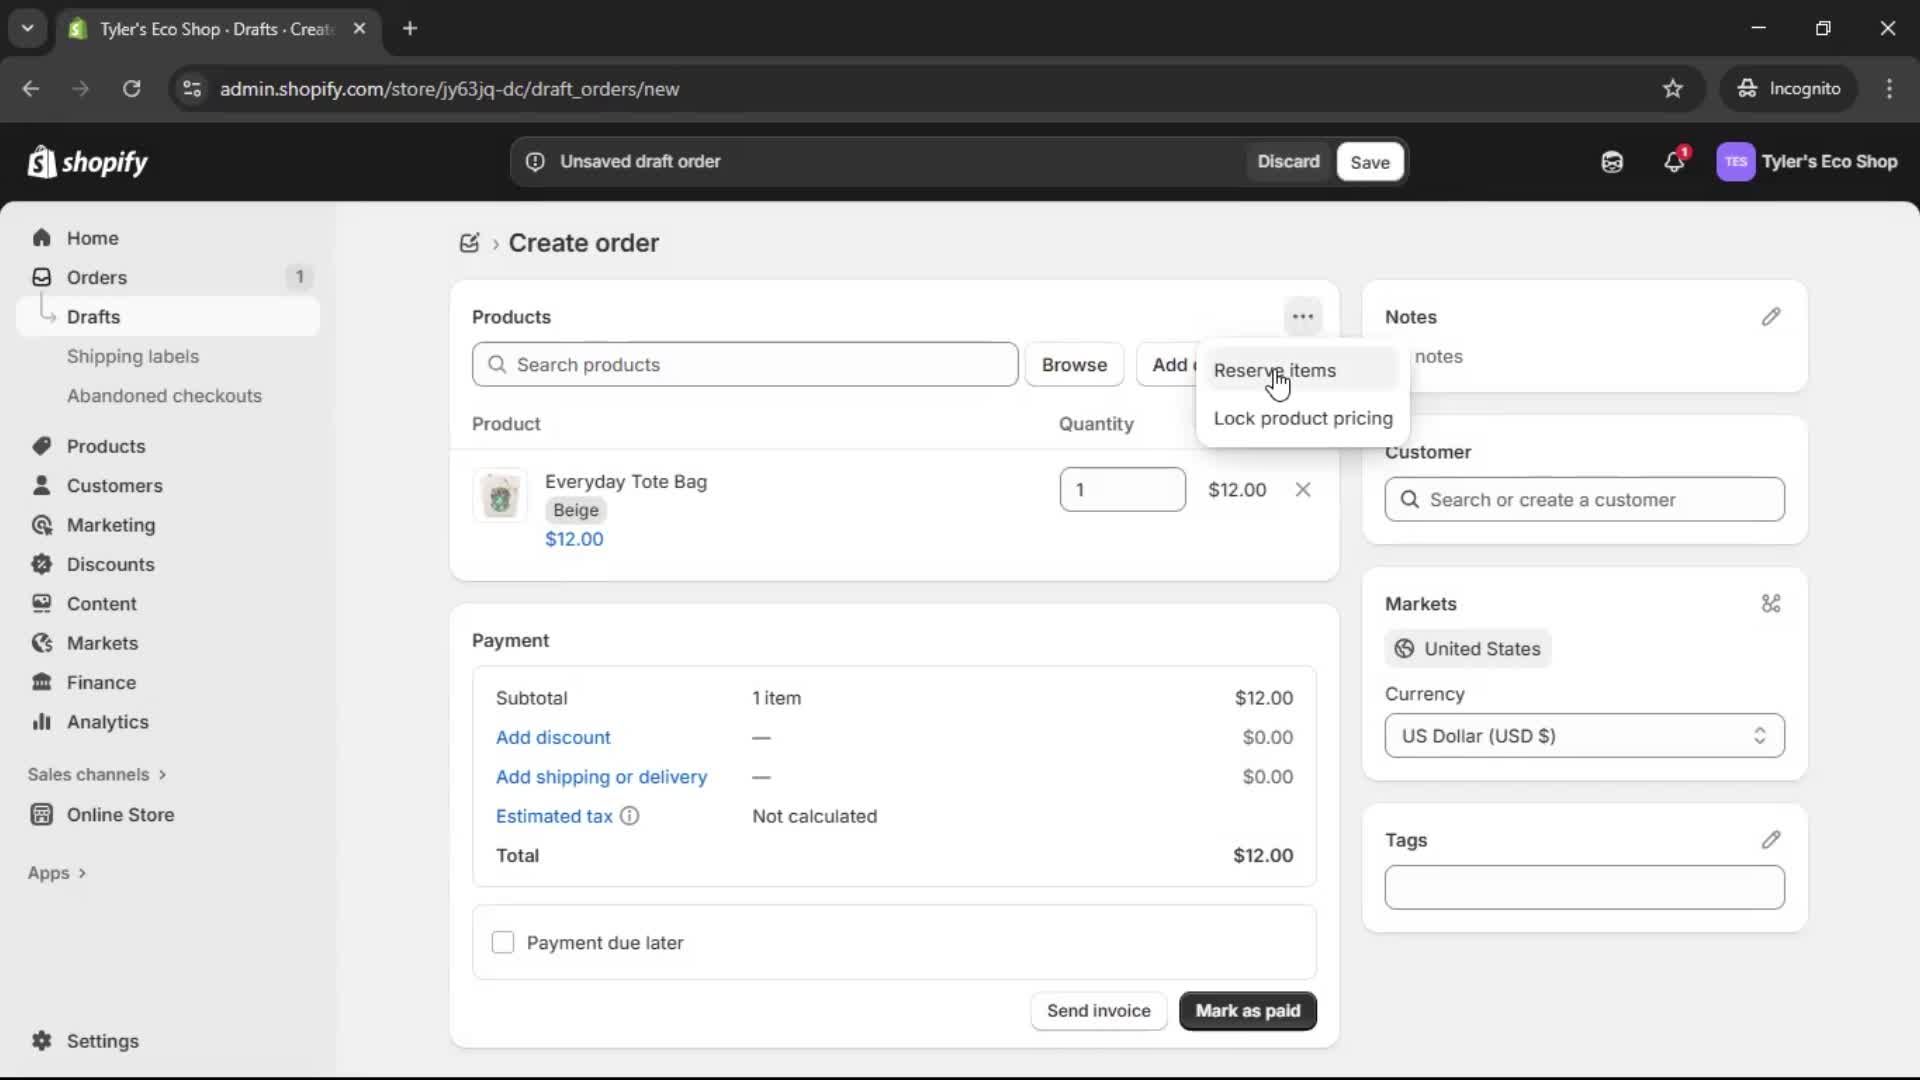Open the Markets manage icon
Image resolution: width=1920 pixels, height=1080 pixels.
pyautogui.click(x=1771, y=604)
